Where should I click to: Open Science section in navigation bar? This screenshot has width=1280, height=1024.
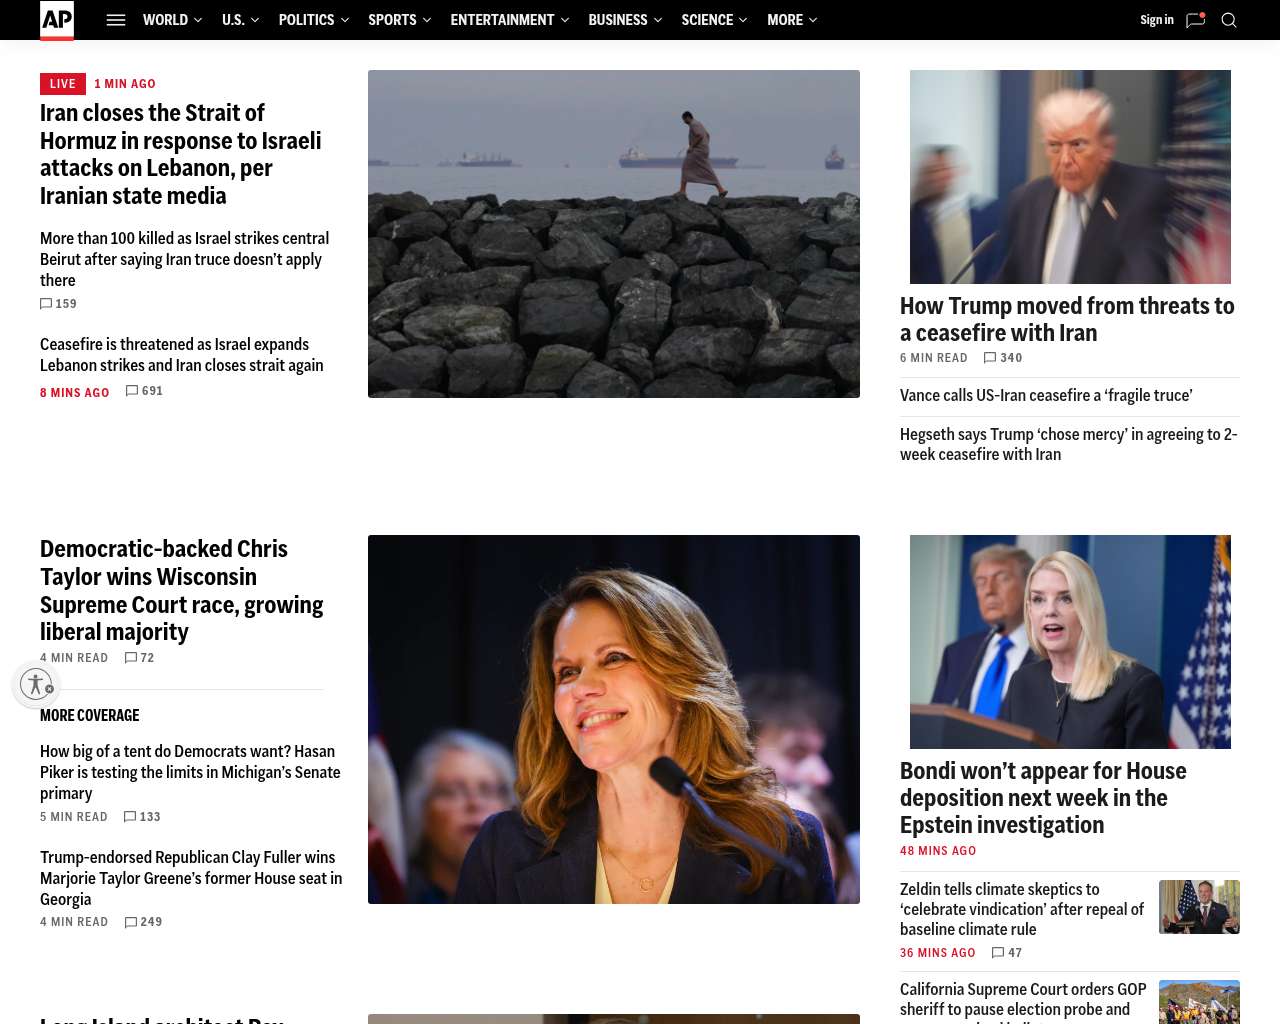tap(707, 20)
